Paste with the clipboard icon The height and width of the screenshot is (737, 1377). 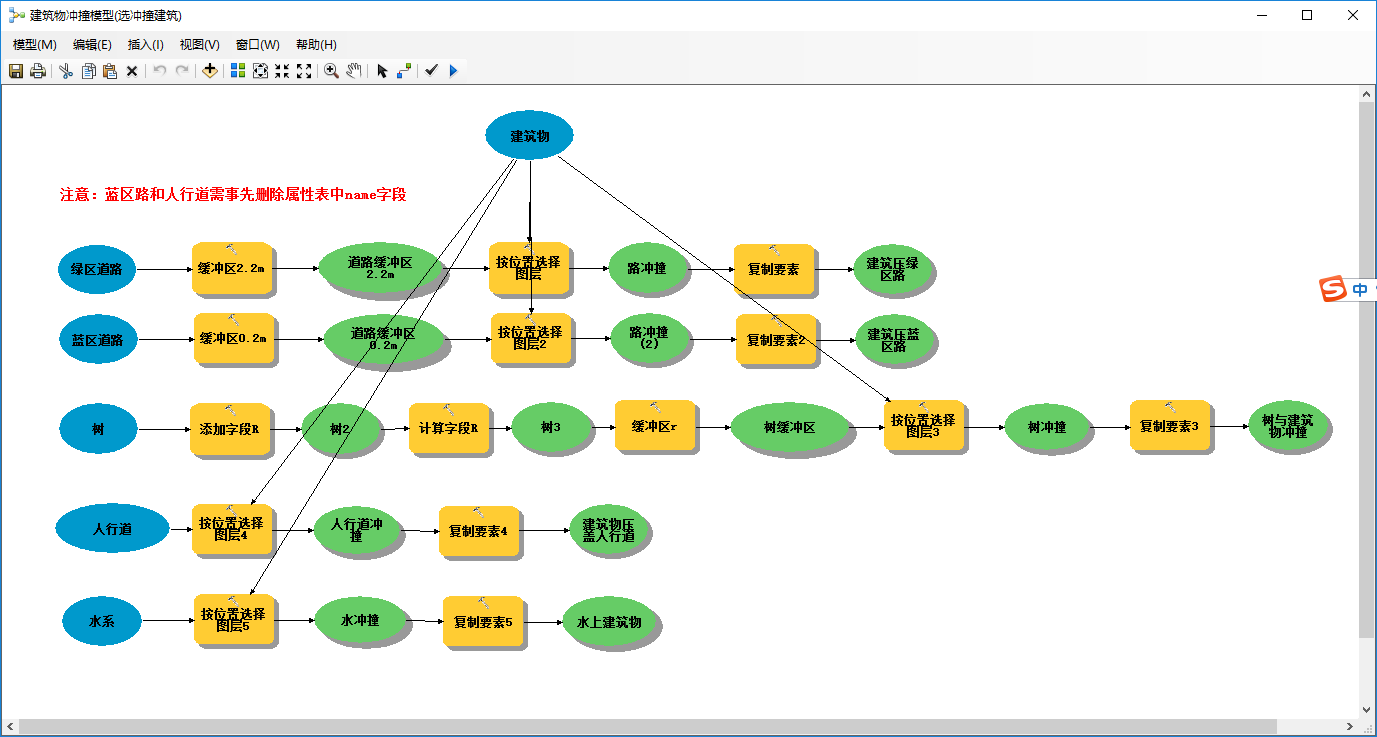coord(110,71)
